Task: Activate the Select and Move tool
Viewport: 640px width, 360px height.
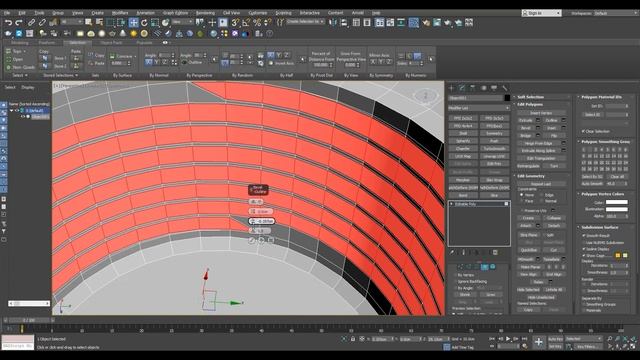Action: (133, 23)
